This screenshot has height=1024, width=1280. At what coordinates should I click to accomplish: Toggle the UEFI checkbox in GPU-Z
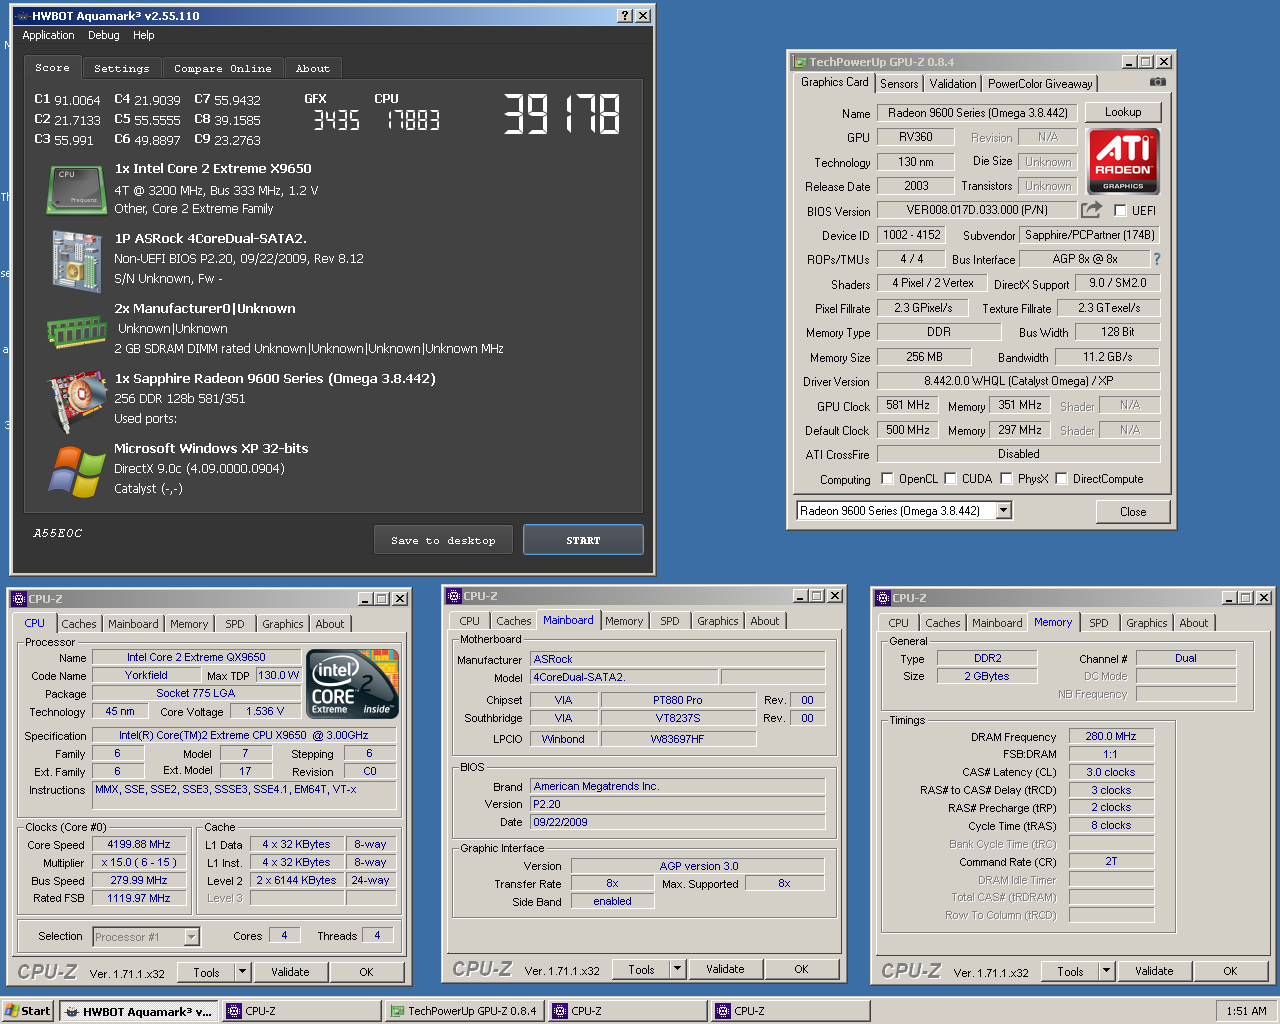pos(1120,210)
